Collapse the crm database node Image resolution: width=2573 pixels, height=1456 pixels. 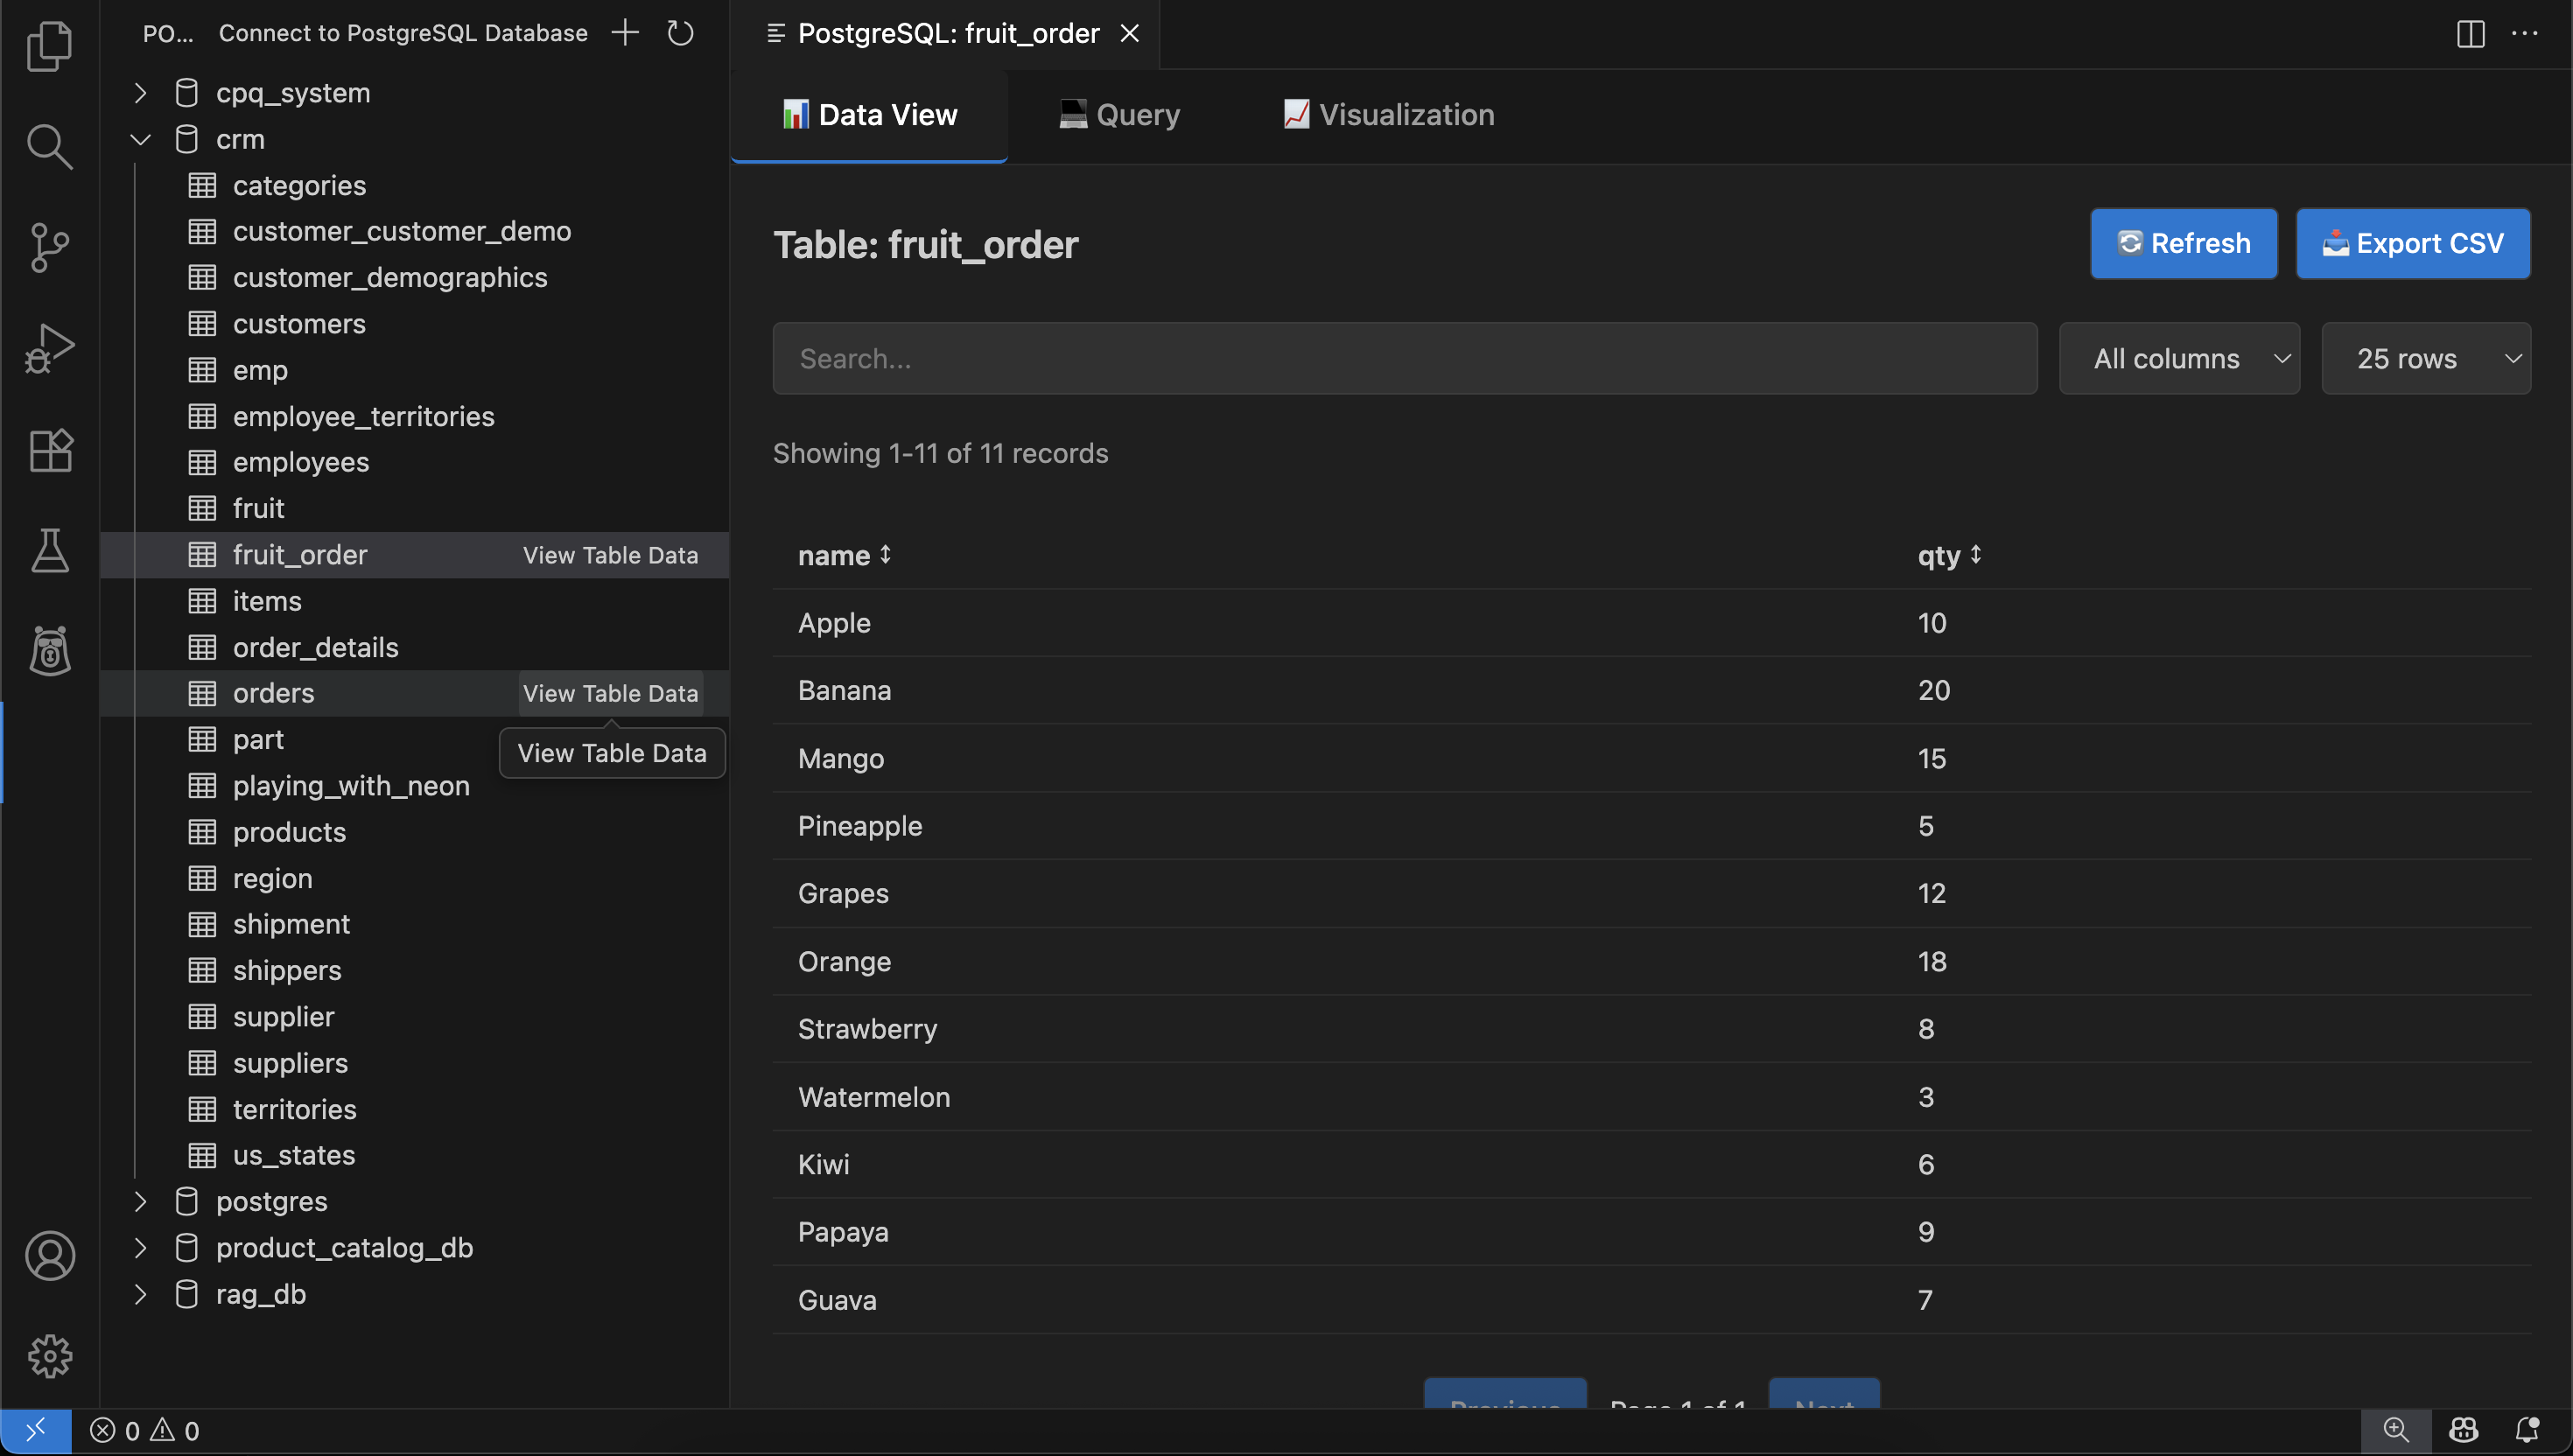tap(141, 139)
